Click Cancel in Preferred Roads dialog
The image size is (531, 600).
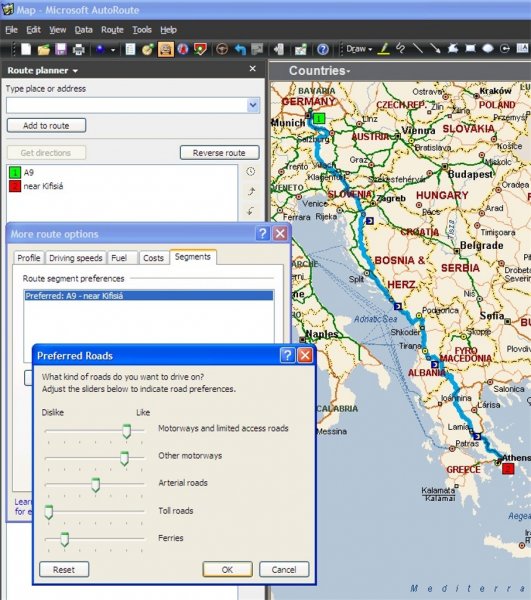(x=284, y=569)
